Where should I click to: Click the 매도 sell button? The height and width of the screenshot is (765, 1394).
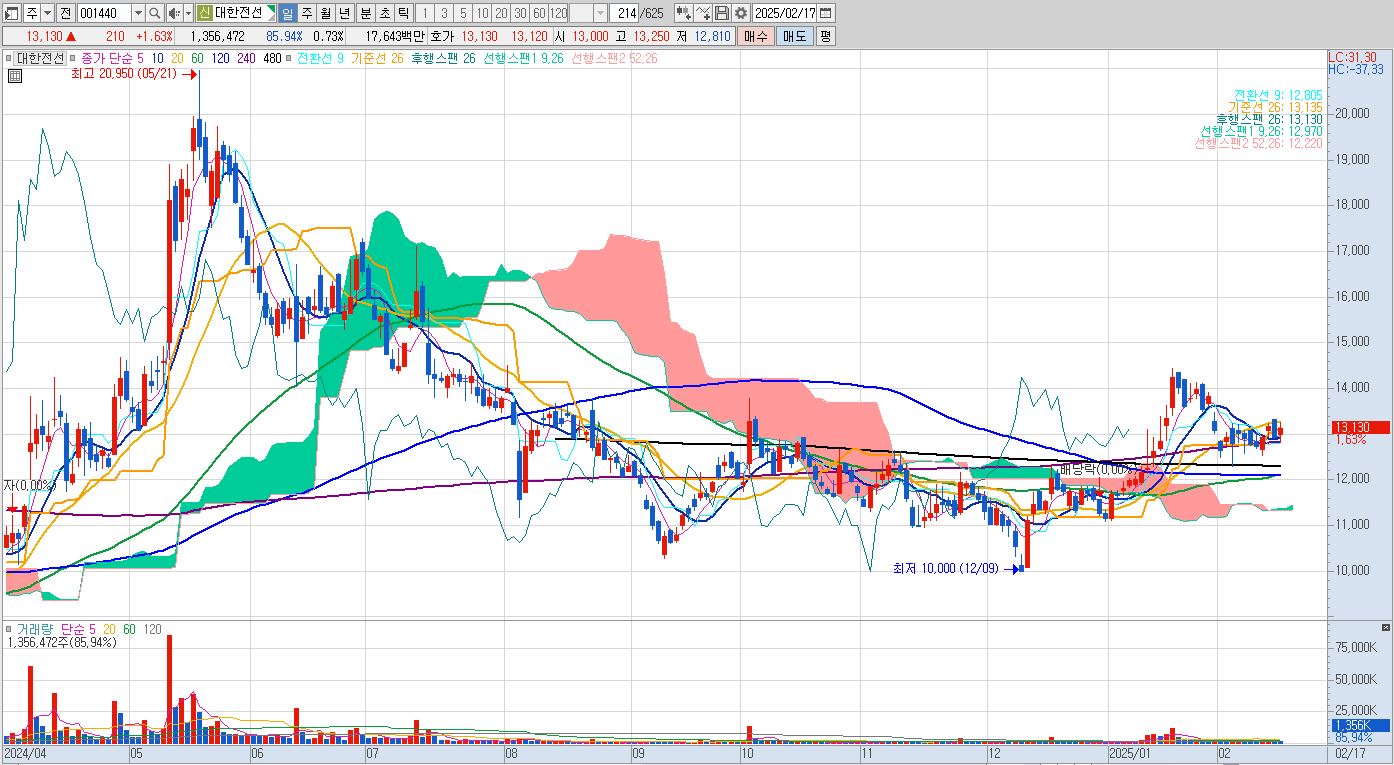[794, 36]
